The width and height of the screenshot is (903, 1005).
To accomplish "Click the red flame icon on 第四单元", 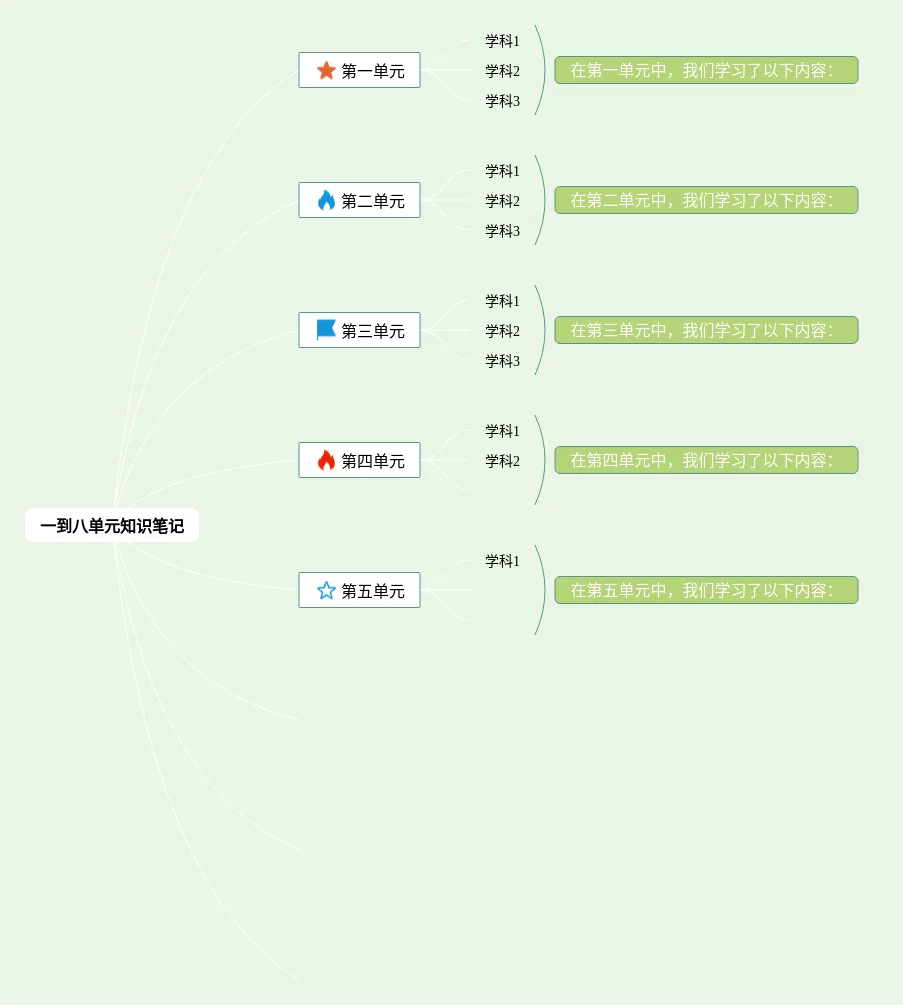I will point(326,460).
